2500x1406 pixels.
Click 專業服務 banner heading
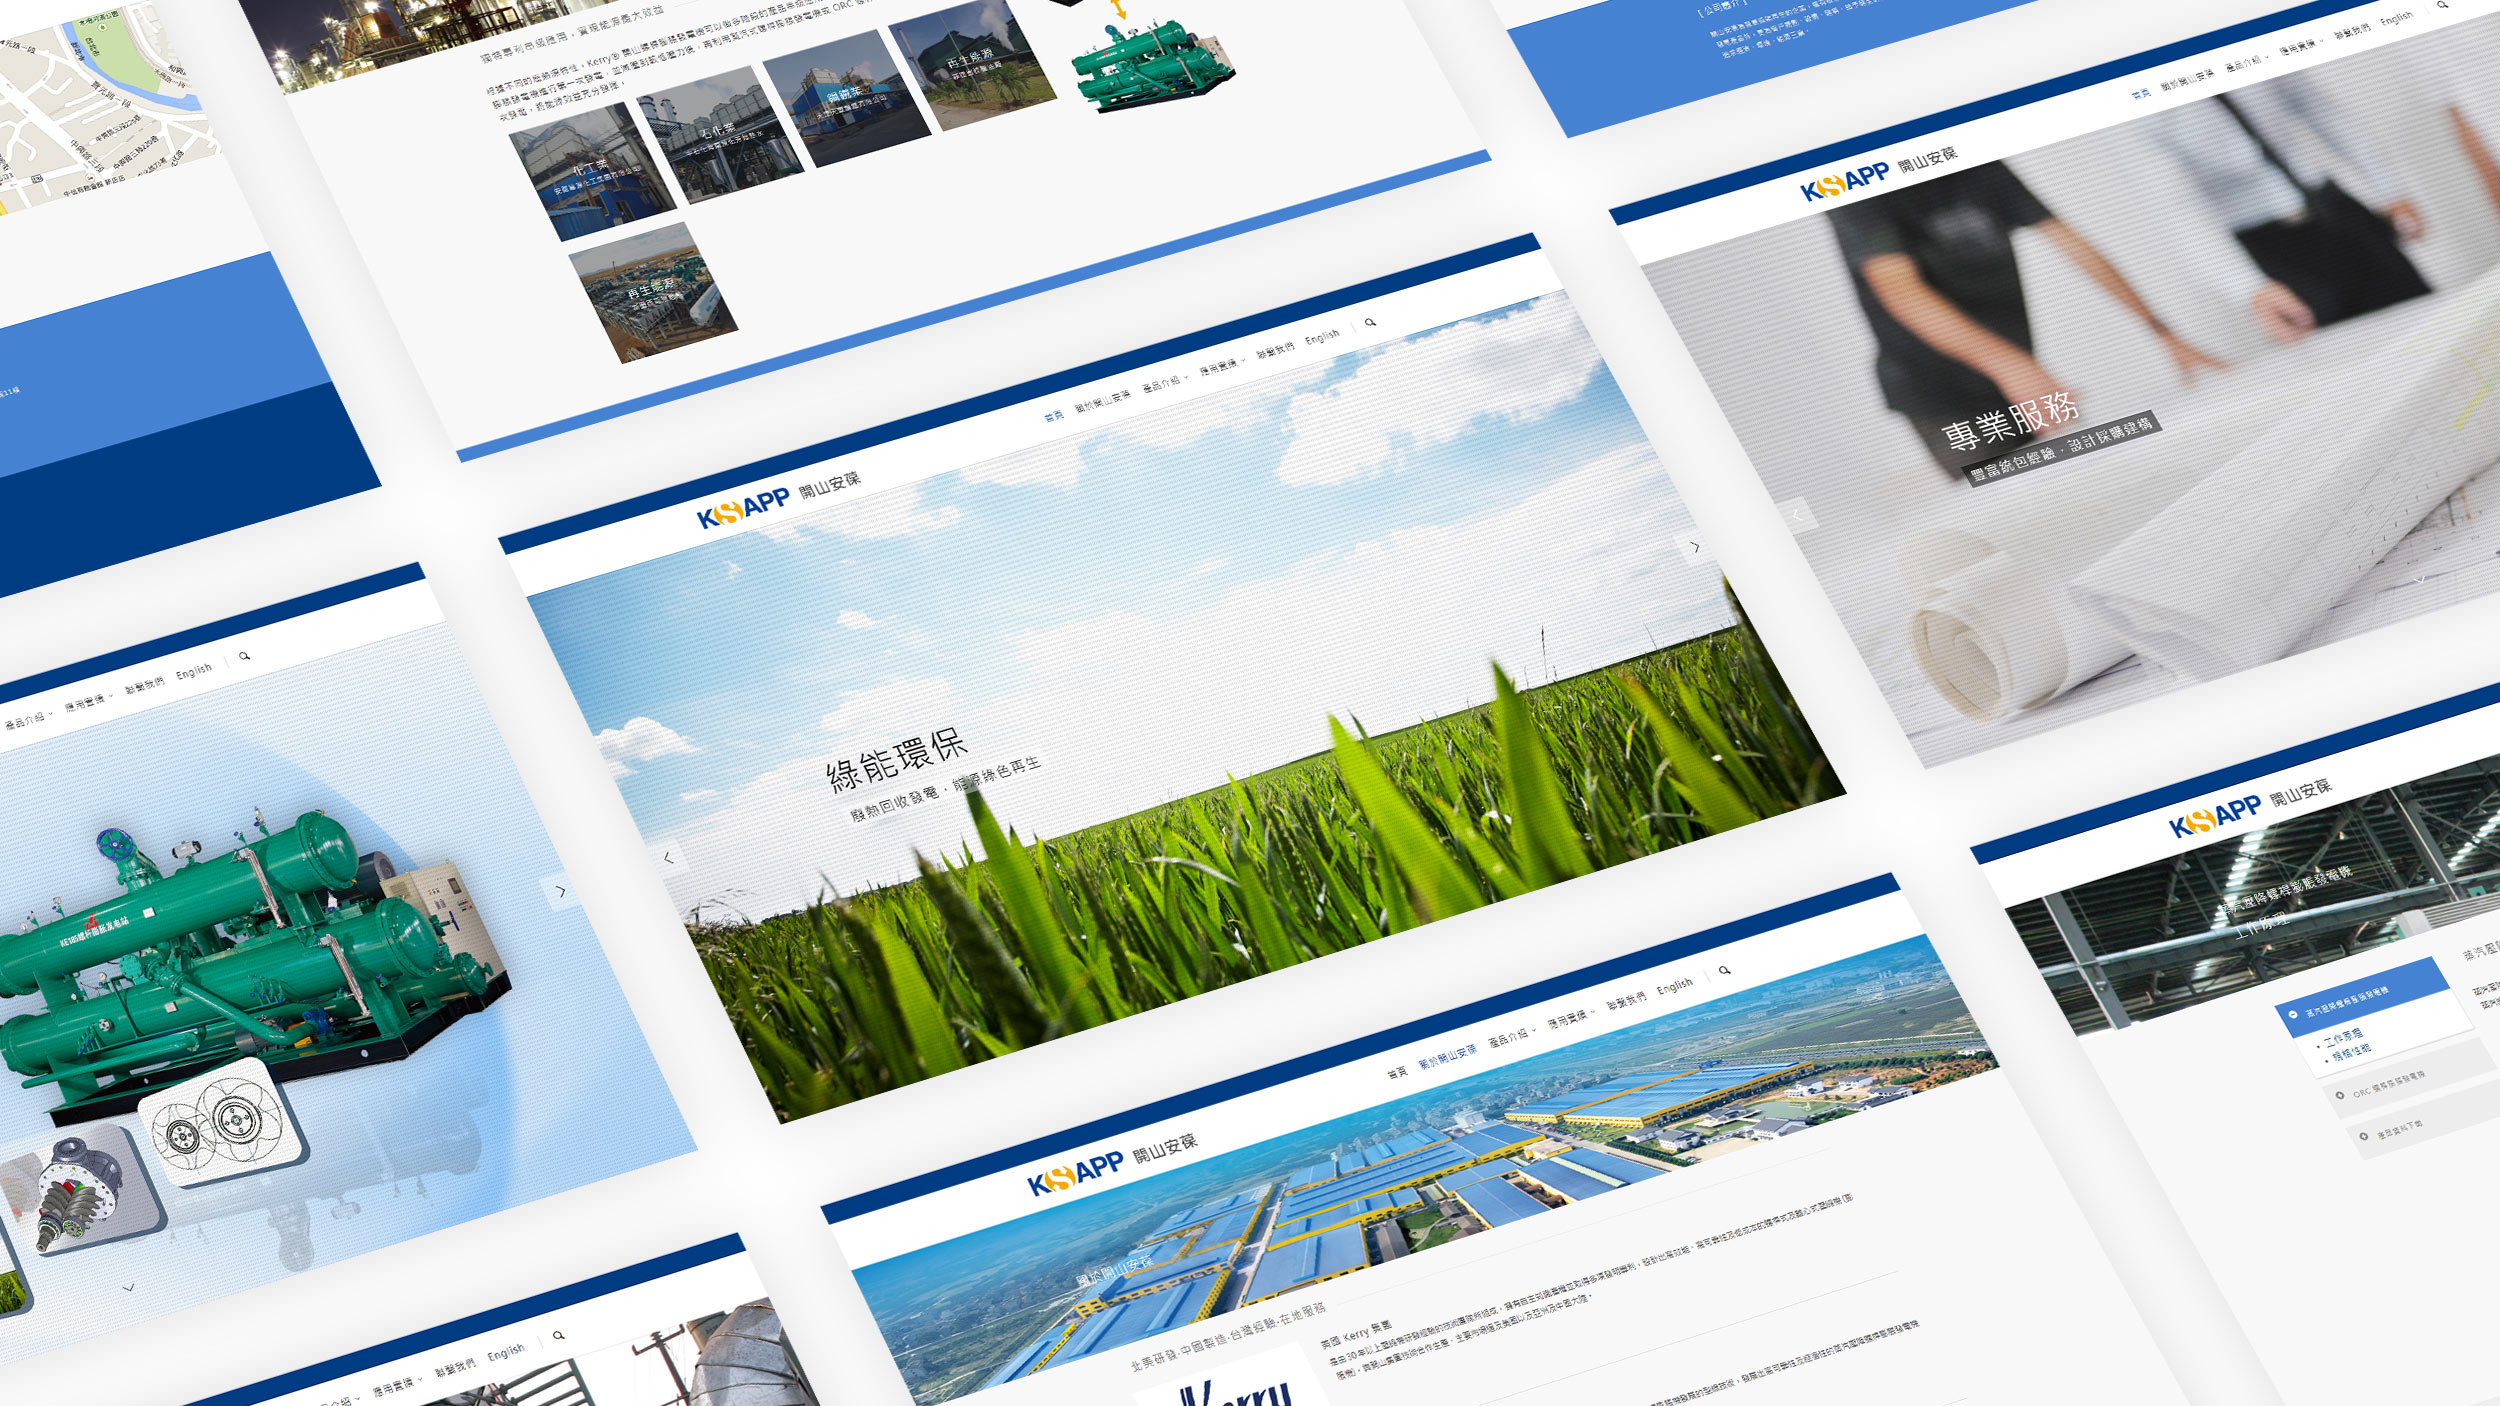coord(2010,421)
